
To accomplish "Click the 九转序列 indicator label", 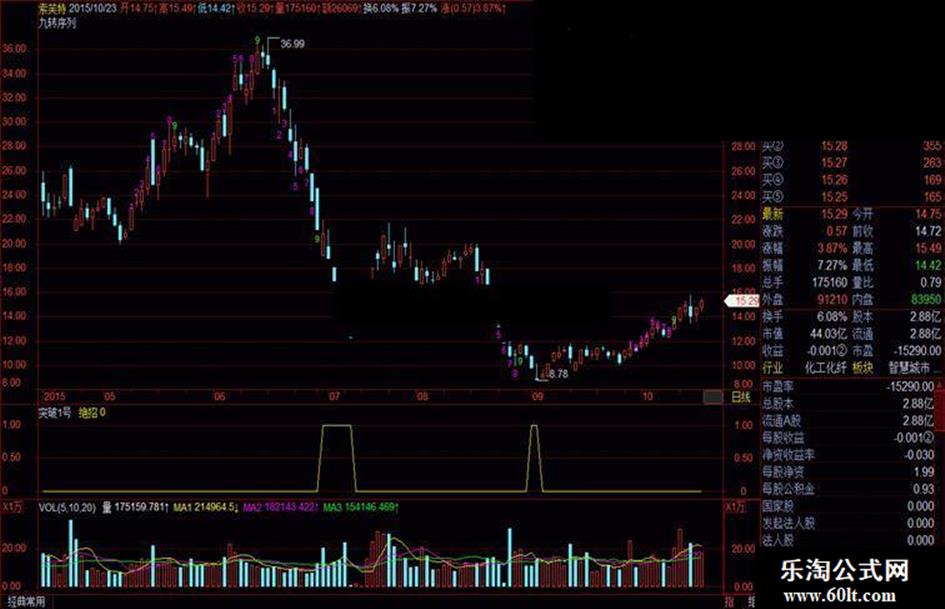I will (57, 24).
